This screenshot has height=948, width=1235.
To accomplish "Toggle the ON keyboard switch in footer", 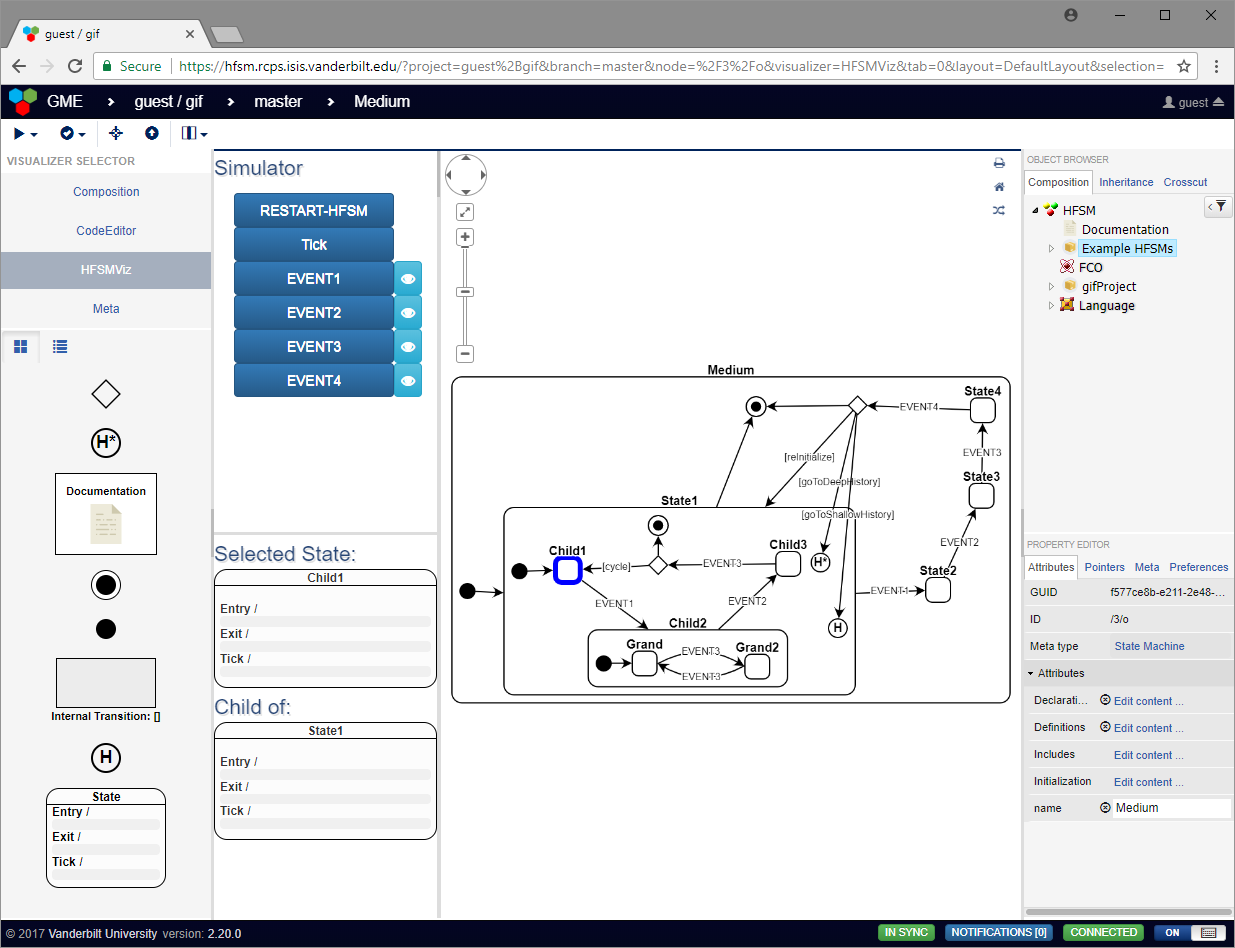I will pyautogui.click(x=1190, y=933).
